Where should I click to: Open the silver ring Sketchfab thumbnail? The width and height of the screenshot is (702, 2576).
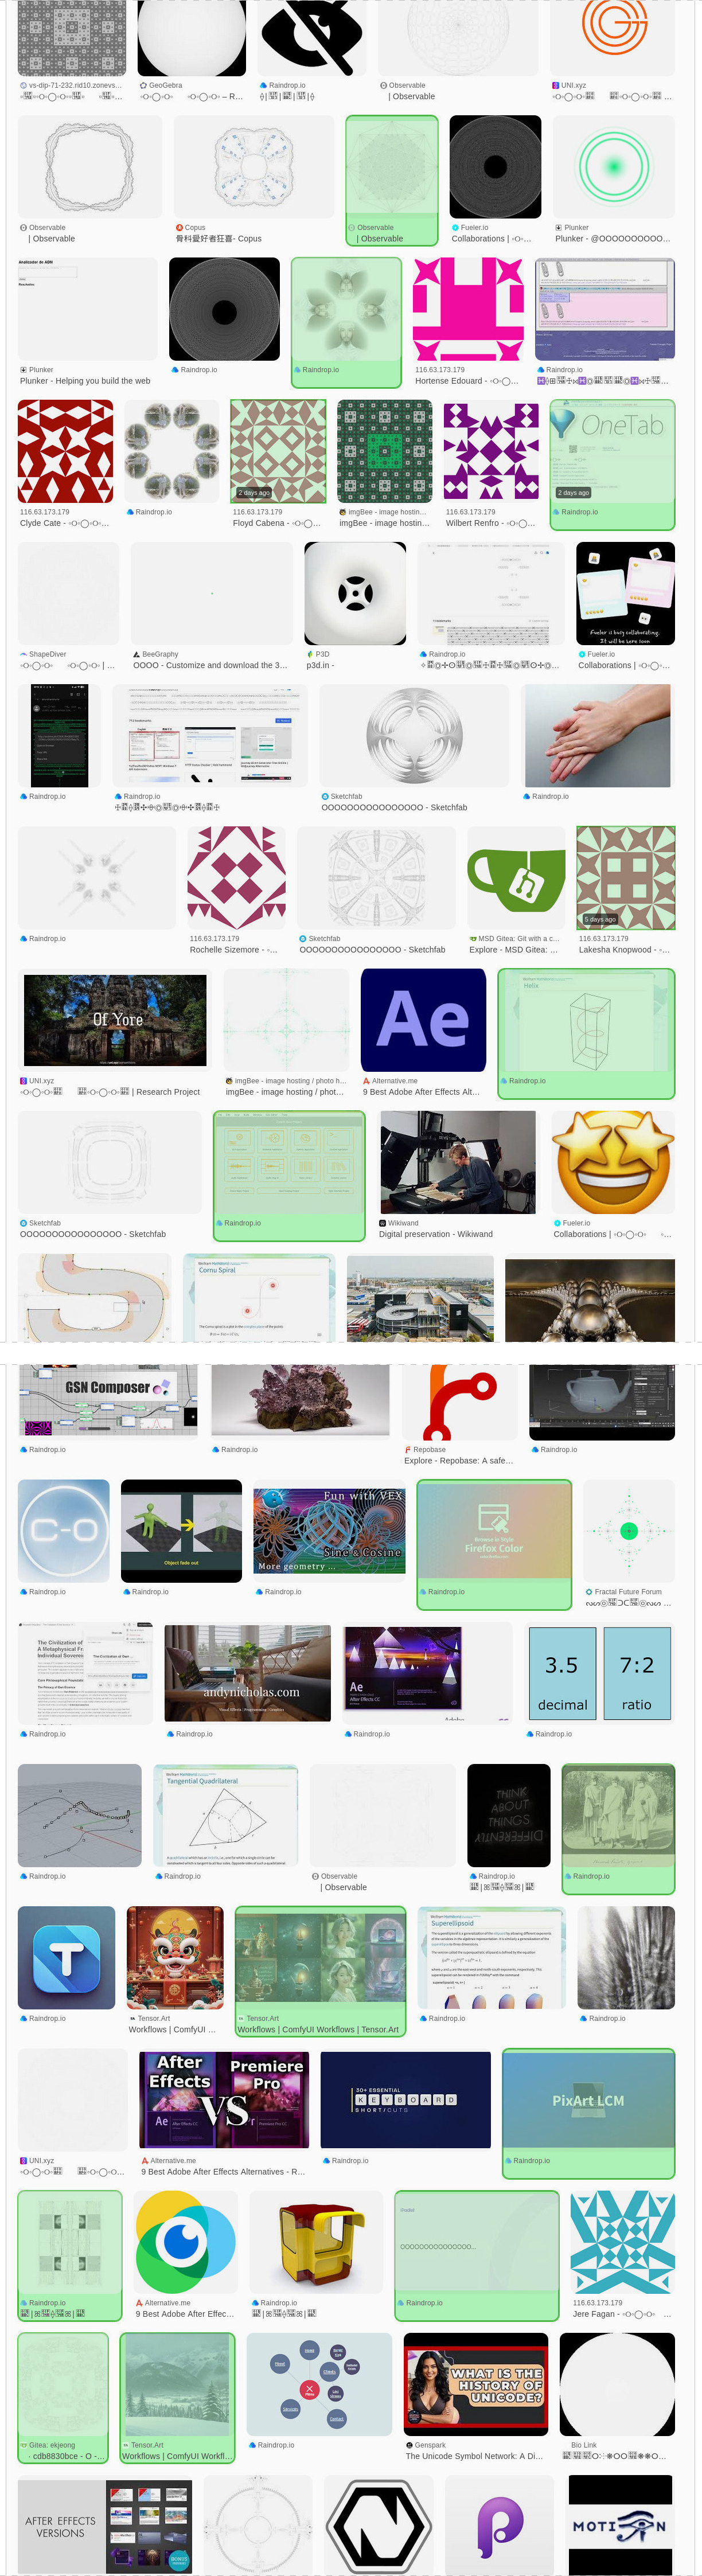click(x=415, y=735)
